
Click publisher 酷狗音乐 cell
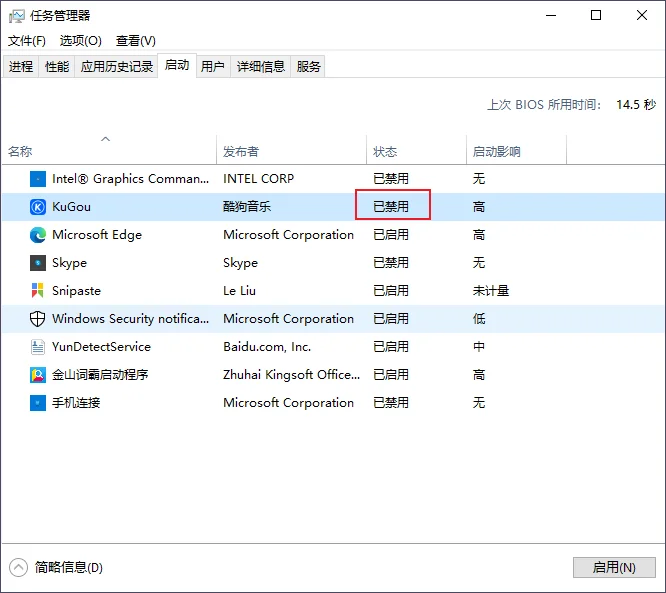pos(247,207)
